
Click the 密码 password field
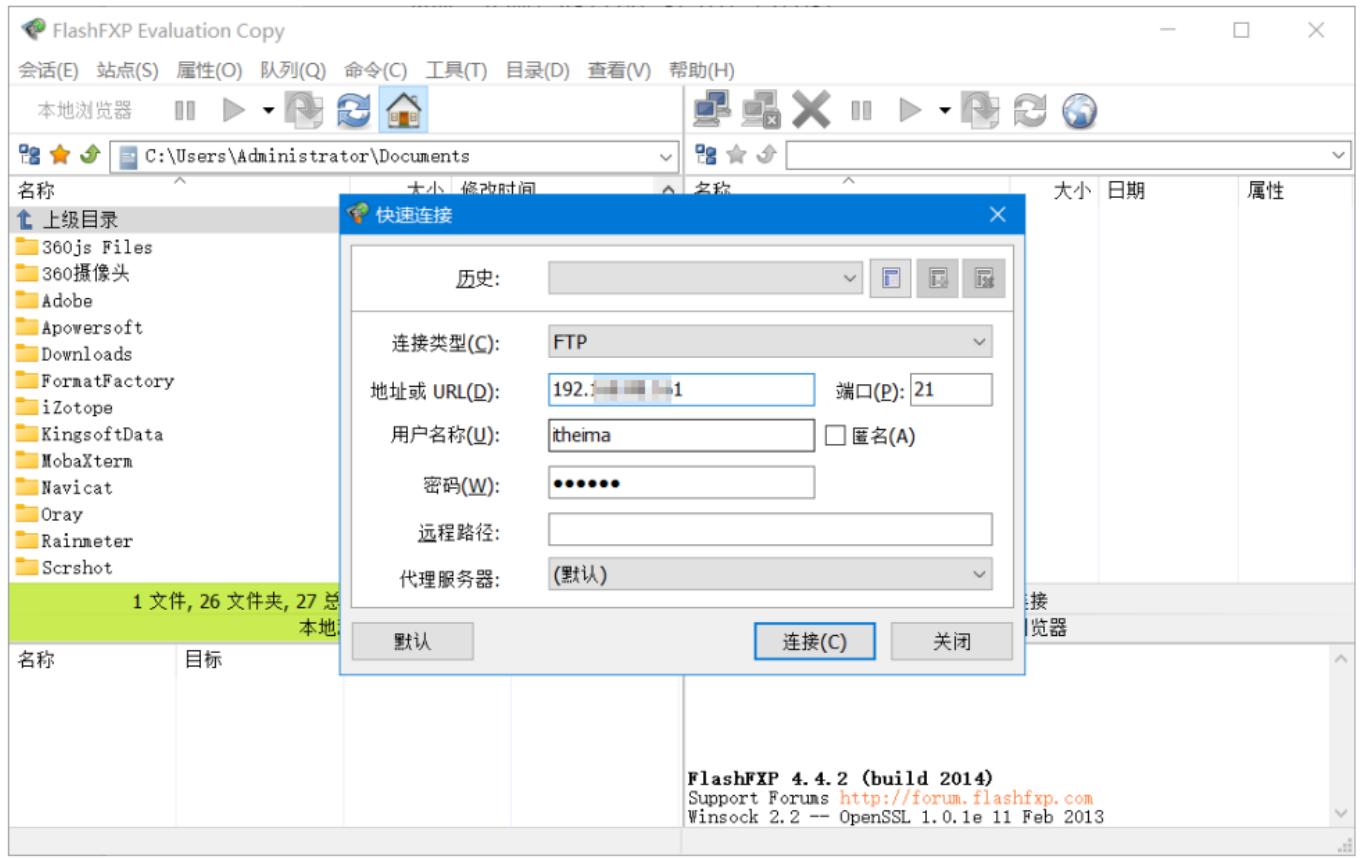pyautogui.click(x=682, y=483)
